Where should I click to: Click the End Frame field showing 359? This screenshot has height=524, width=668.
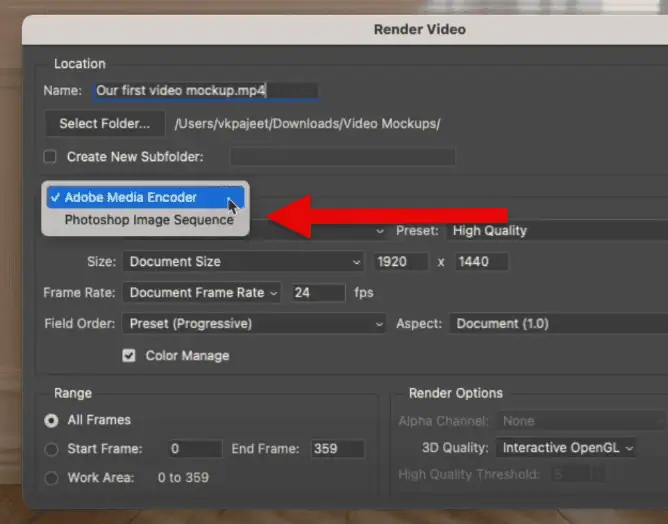[337, 449]
